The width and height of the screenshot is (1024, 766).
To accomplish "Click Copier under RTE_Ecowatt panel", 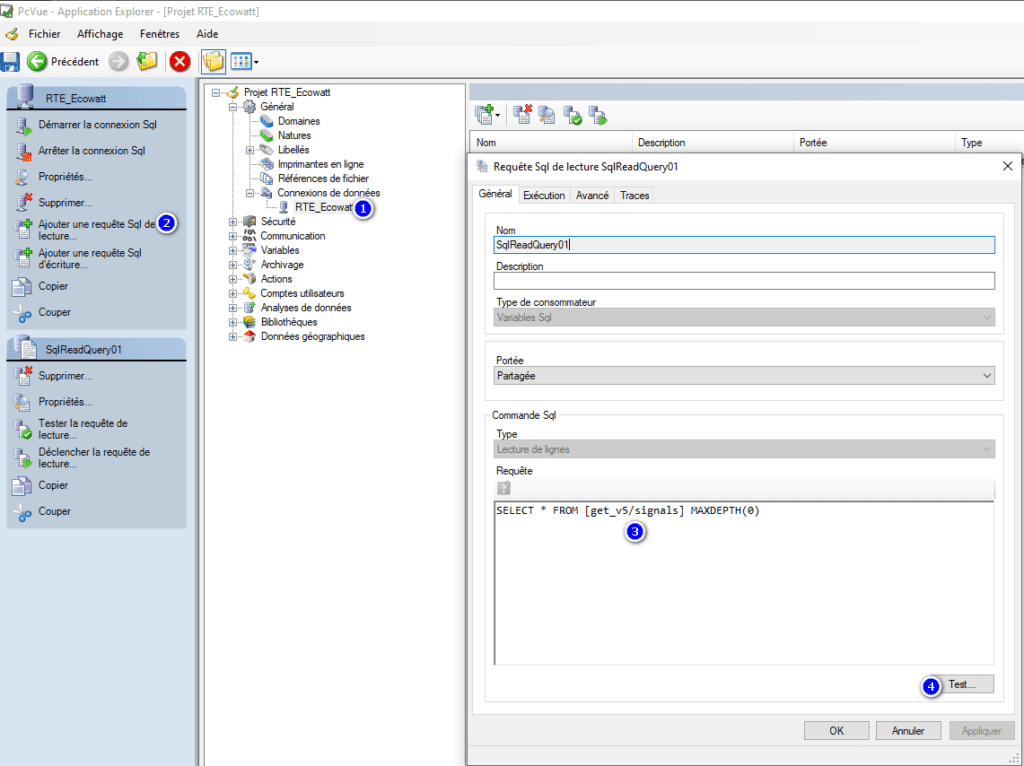I will (53, 286).
